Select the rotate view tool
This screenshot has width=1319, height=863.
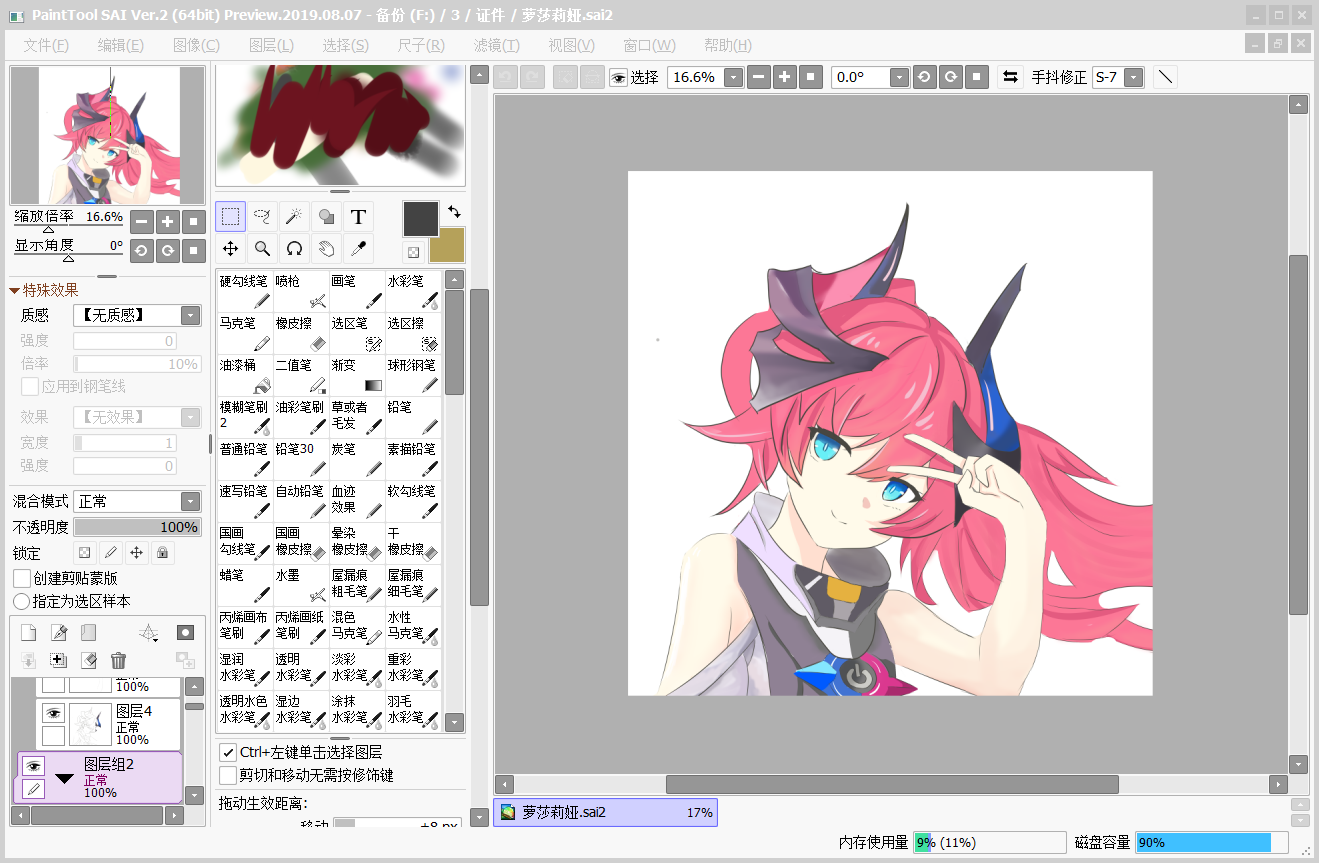pos(294,248)
